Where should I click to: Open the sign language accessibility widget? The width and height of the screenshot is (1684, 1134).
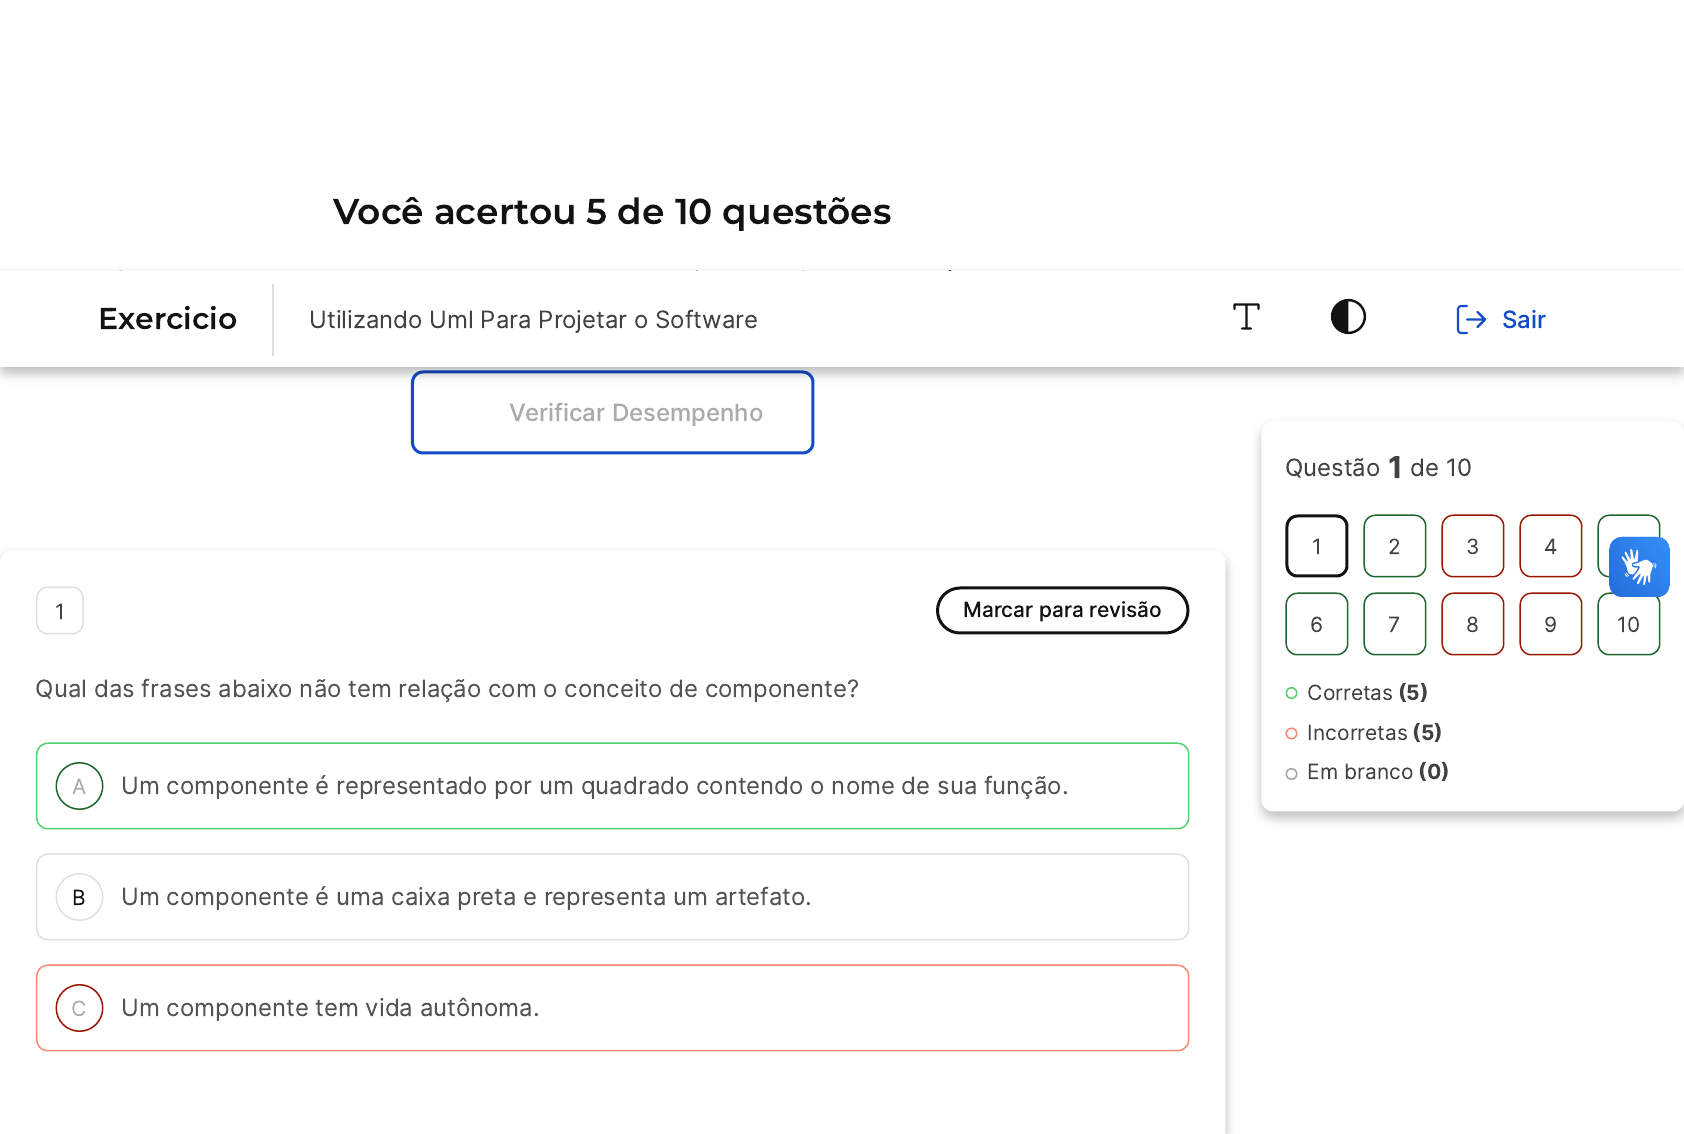1639,567
